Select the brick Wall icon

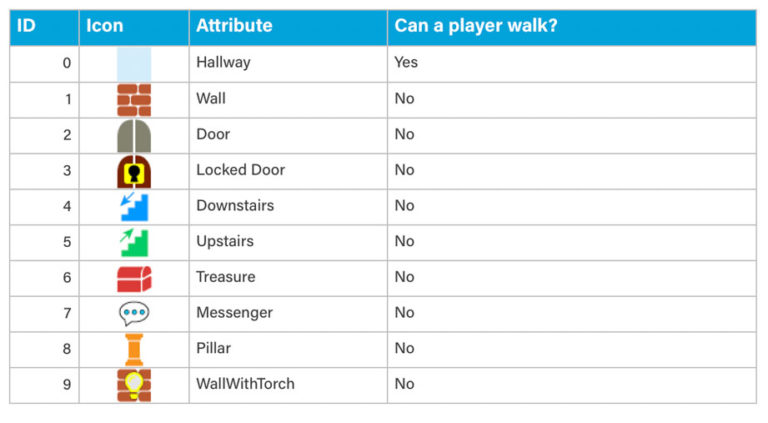(x=134, y=99)
